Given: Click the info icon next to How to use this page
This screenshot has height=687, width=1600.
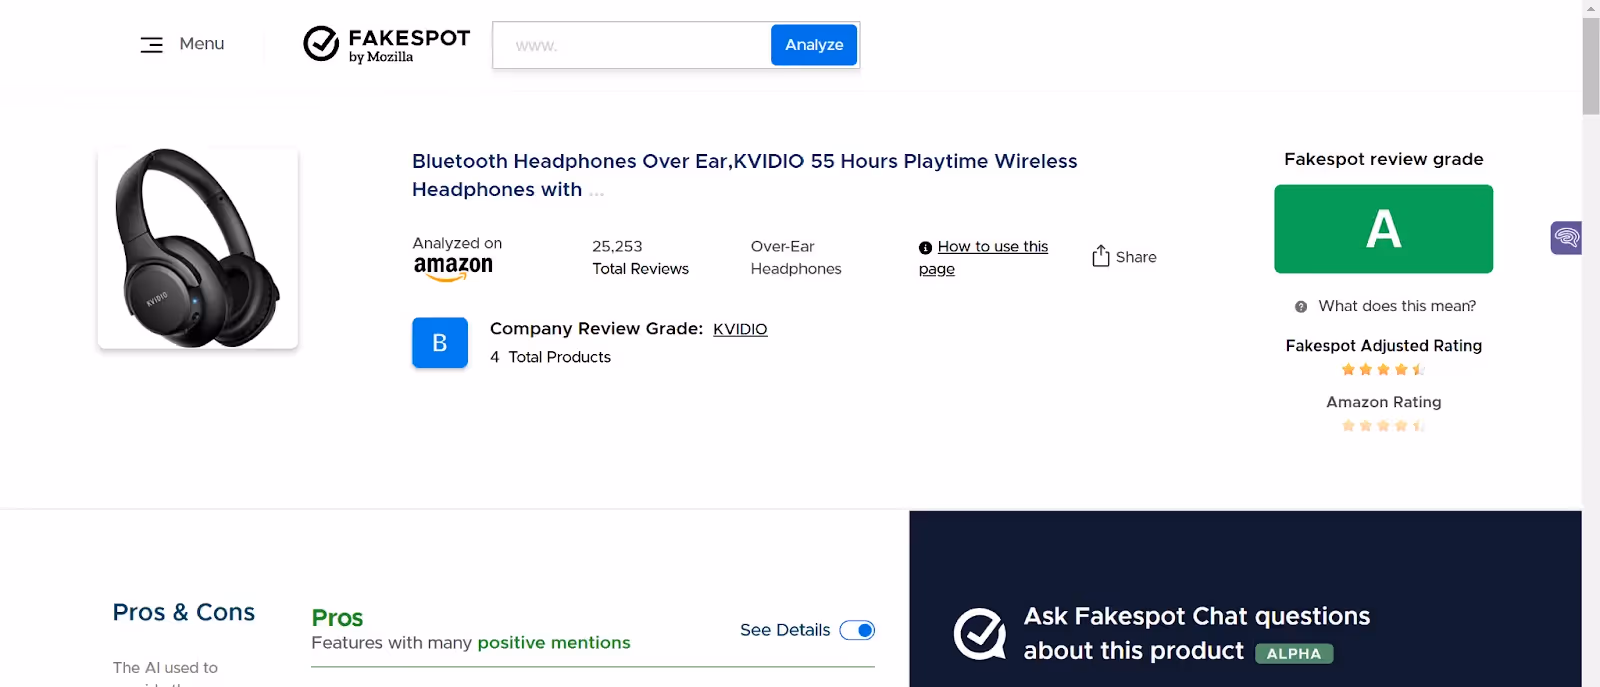Looking at the screenshot, I should (925, 246).
